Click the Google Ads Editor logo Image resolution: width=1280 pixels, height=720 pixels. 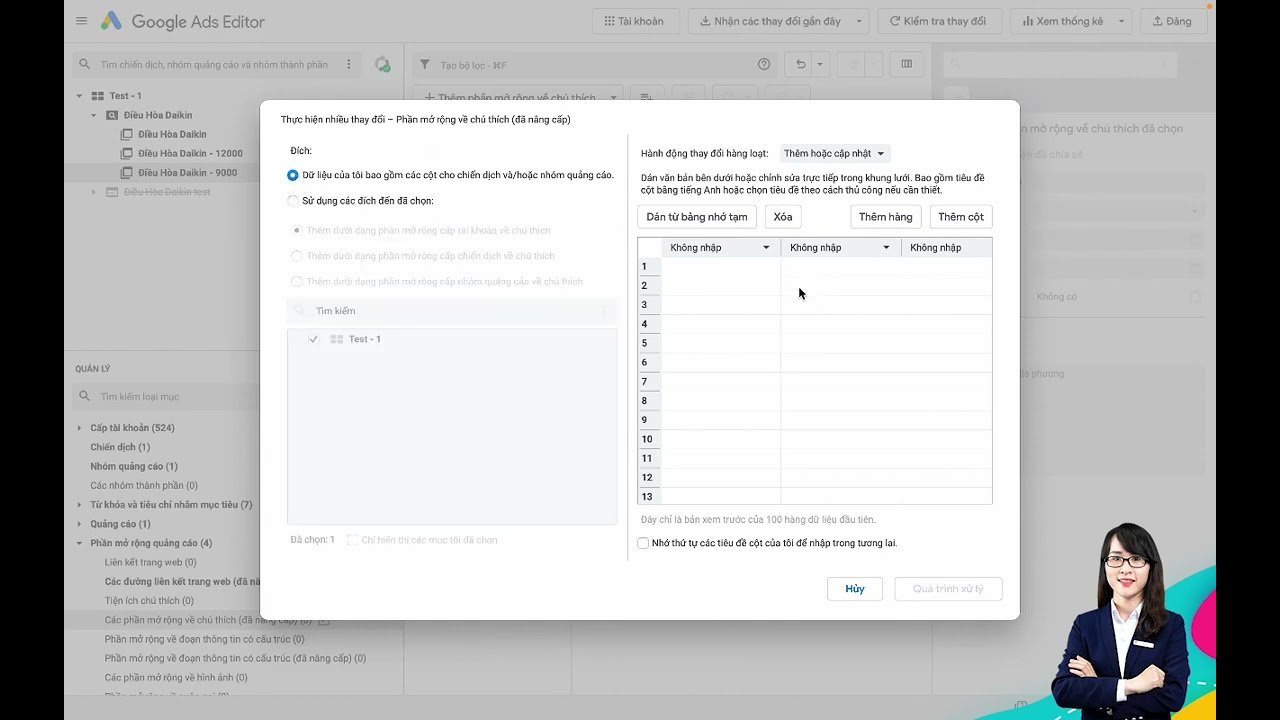tap(111, 21)
